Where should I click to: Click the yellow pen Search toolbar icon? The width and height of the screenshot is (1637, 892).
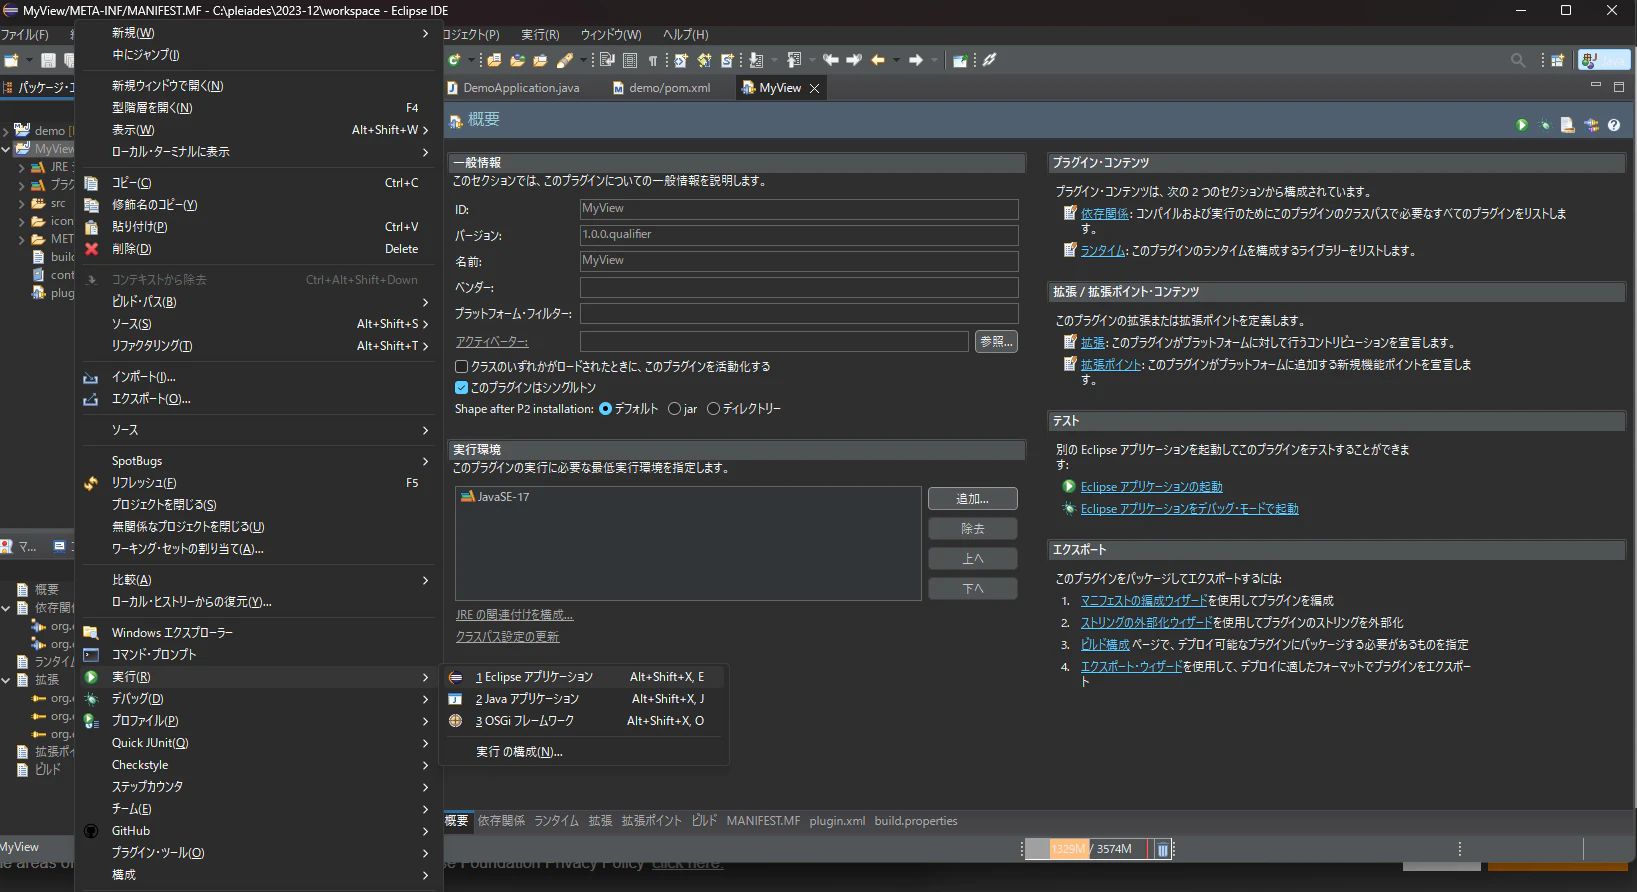click(564, 60)
